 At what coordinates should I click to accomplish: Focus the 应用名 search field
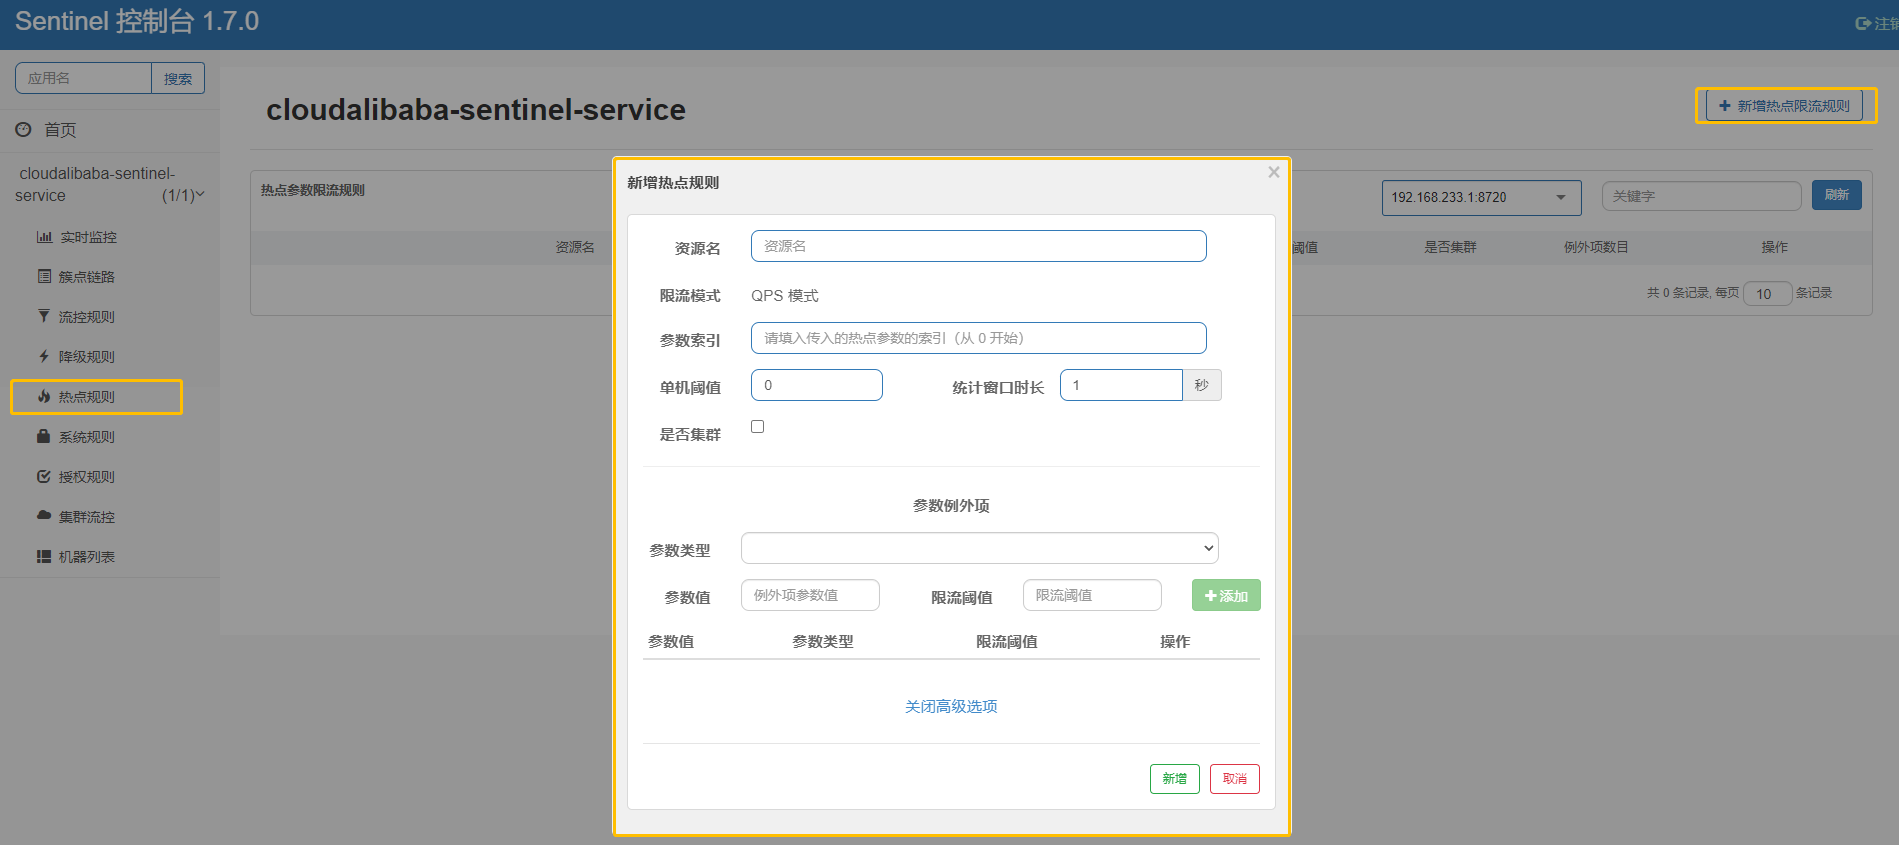click(x=83, y=78)
